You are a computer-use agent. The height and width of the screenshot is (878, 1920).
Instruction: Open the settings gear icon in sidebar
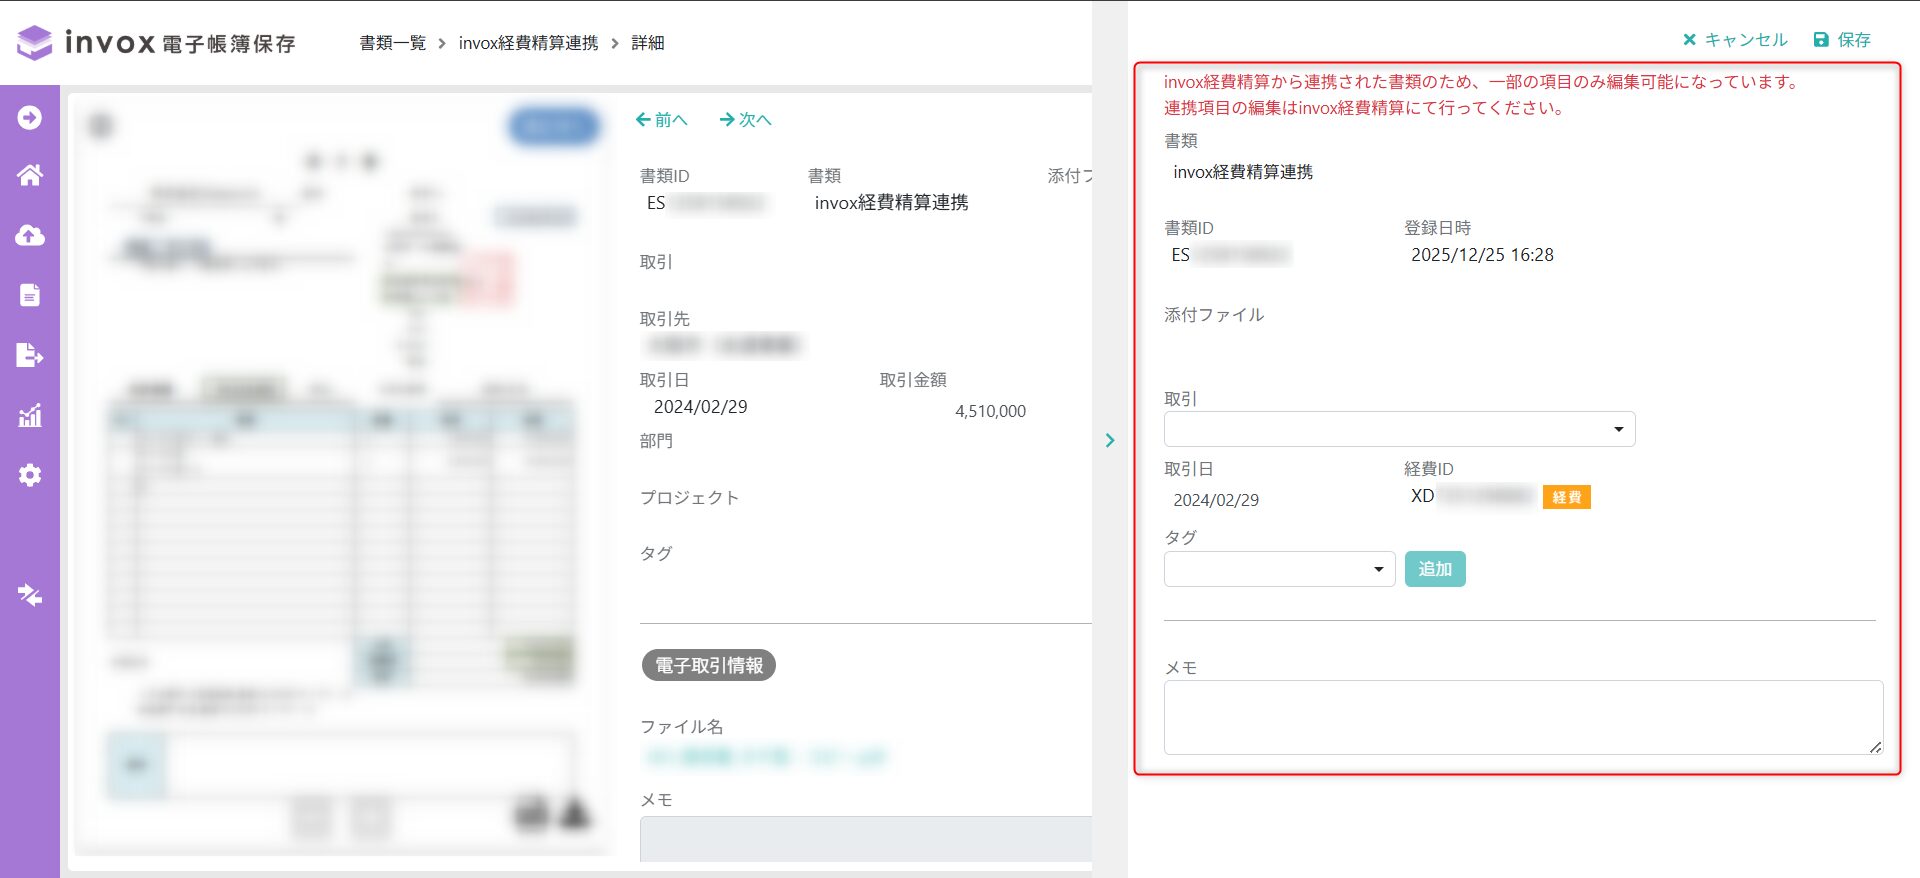[x=30, y=475]
